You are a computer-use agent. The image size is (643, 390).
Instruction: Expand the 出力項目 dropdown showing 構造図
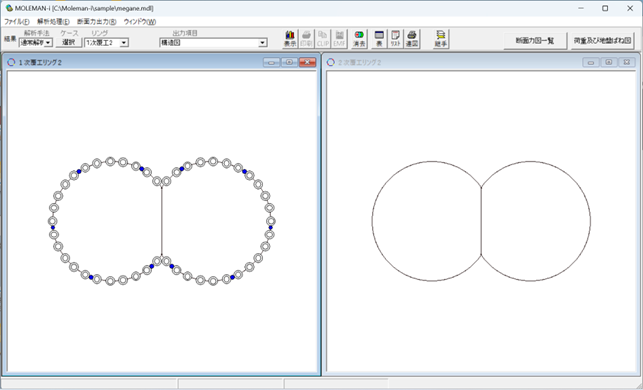[x=262, y=43]
